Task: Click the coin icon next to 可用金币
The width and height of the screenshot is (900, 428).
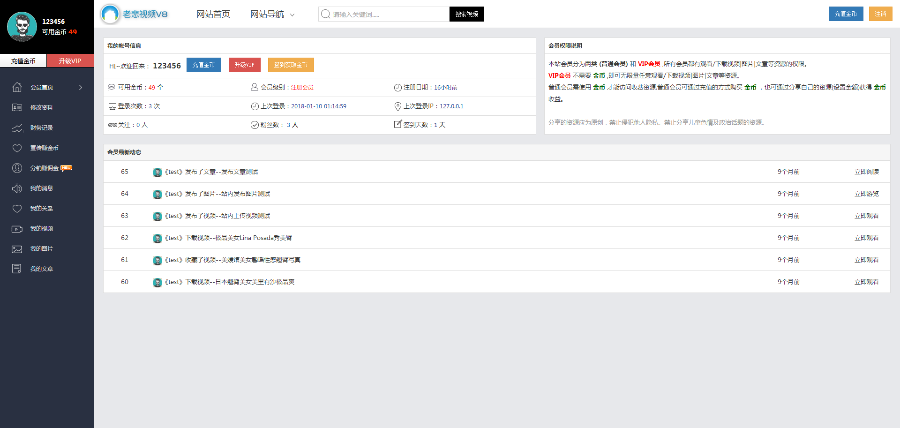Action: [111, 87]
